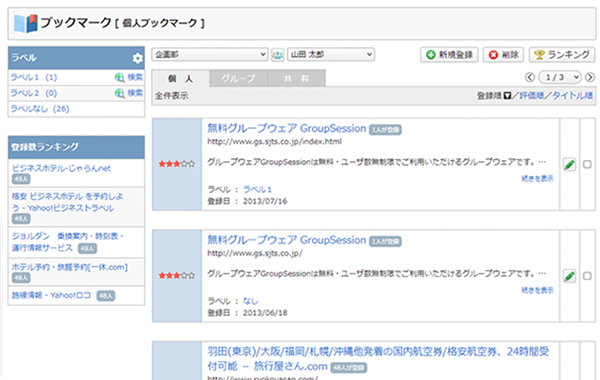Open ジョルダン 乗換案内 ranking link
This screenshot has height=380, width=600.
(67, 242)
